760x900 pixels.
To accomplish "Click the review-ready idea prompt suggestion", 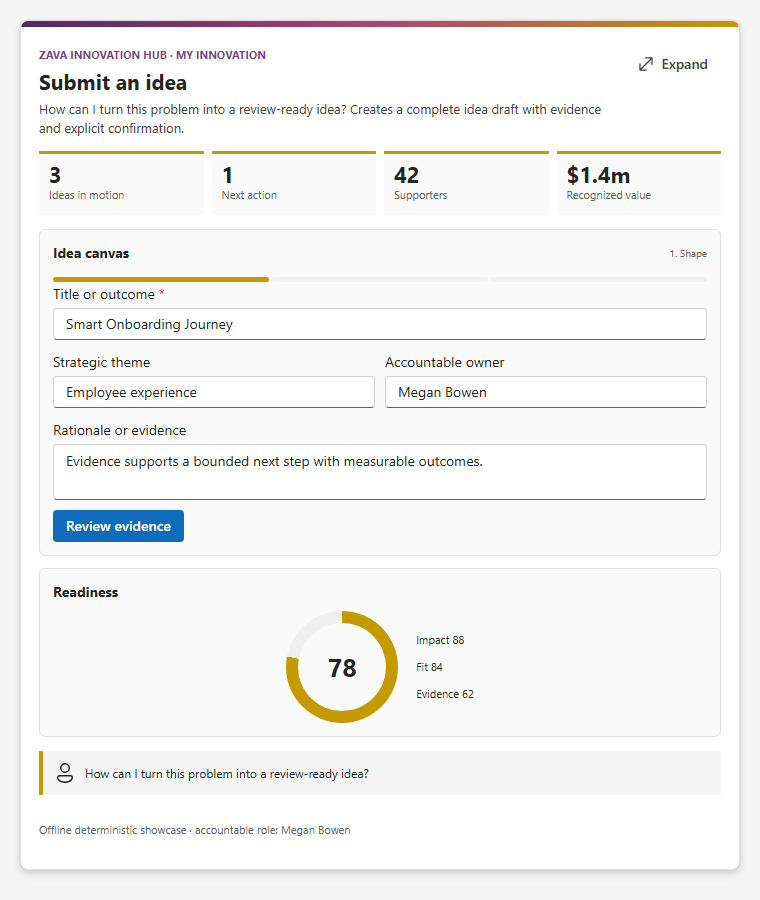I will [x=379, y=773].
